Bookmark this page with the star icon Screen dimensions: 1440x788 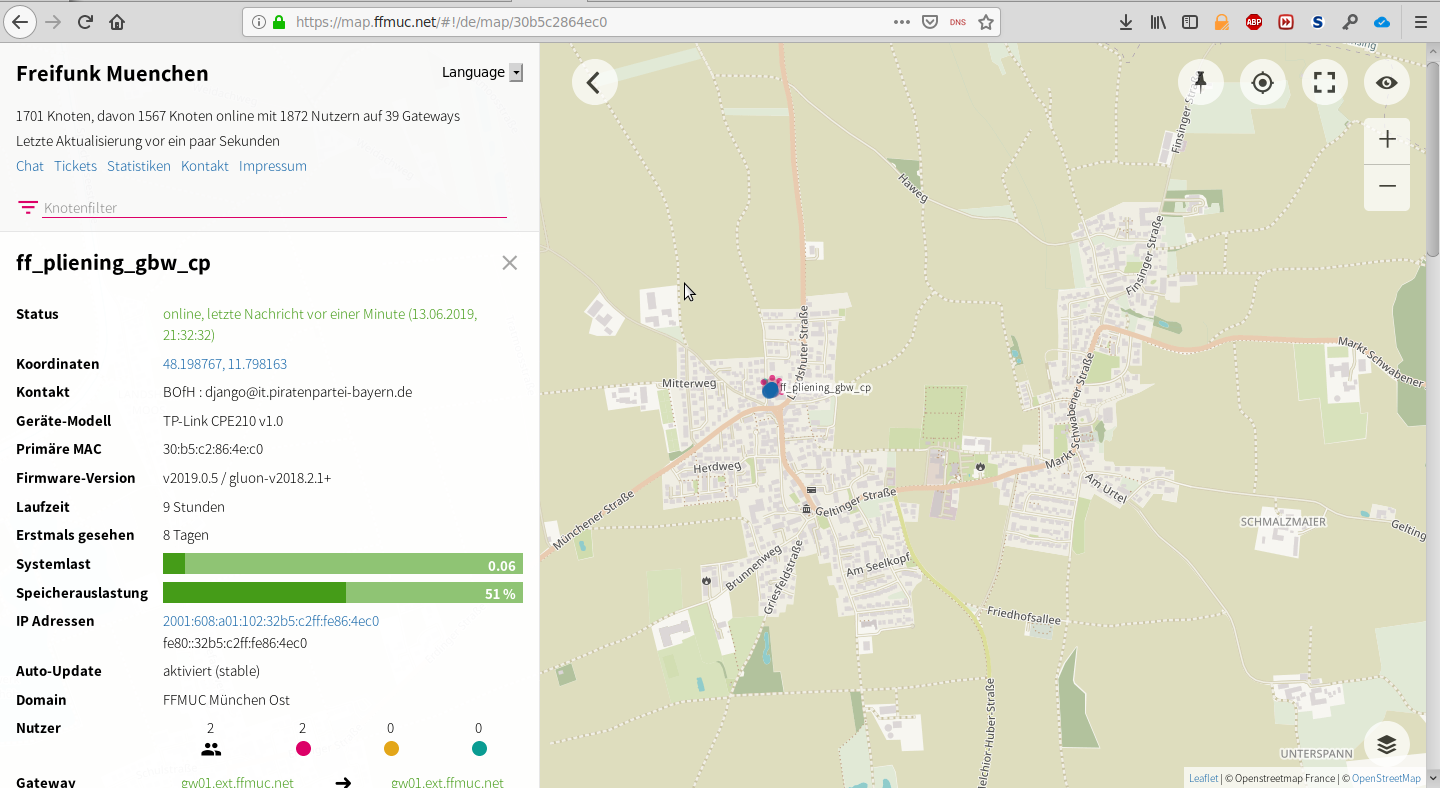coord(986,22)
